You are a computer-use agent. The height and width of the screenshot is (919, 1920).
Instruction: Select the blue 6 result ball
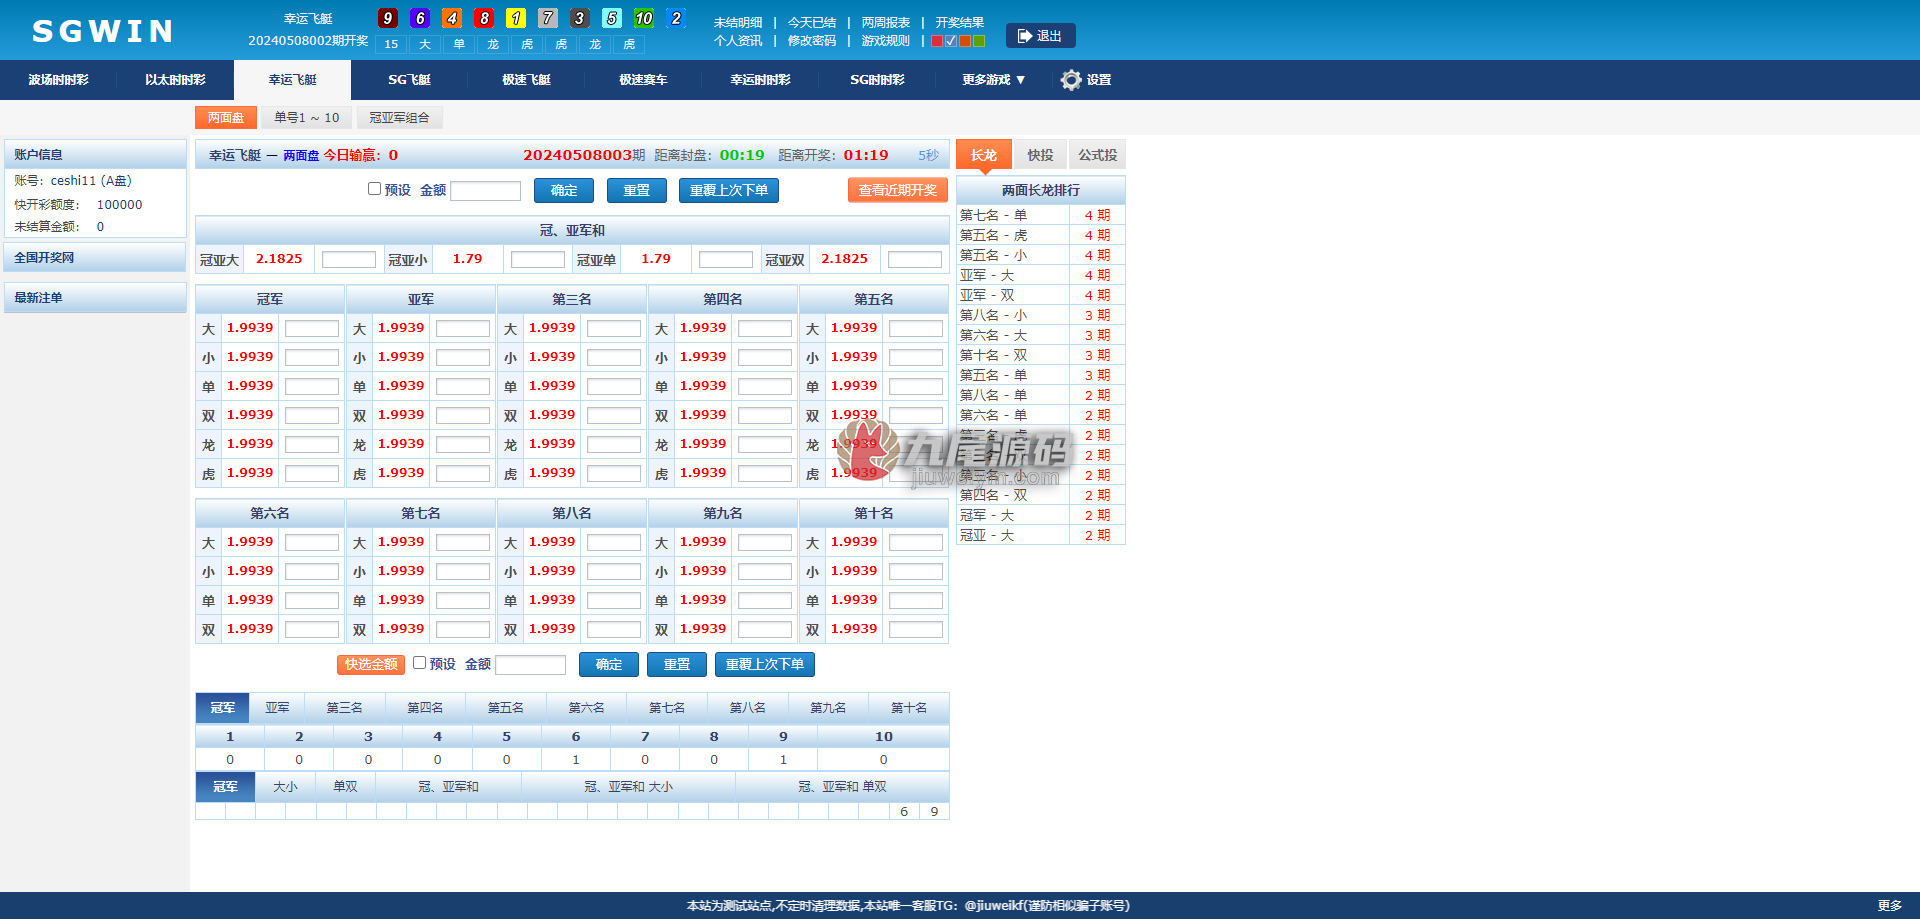coord(420,18)
